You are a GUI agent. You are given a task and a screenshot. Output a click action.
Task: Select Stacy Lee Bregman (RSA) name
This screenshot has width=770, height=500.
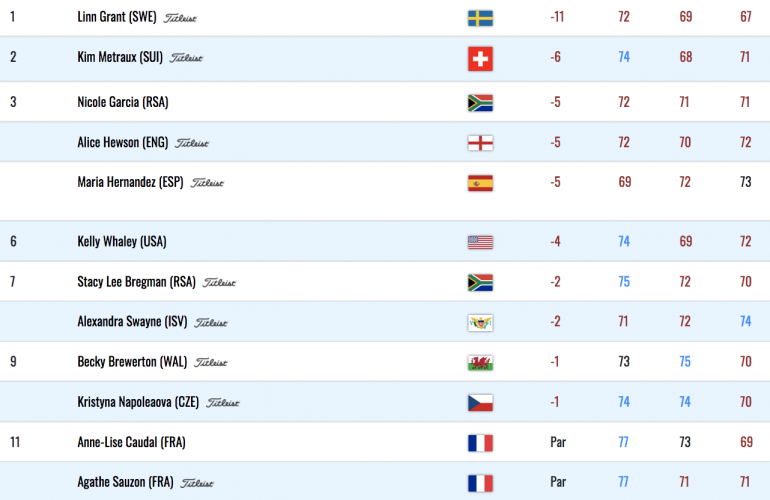137,282
